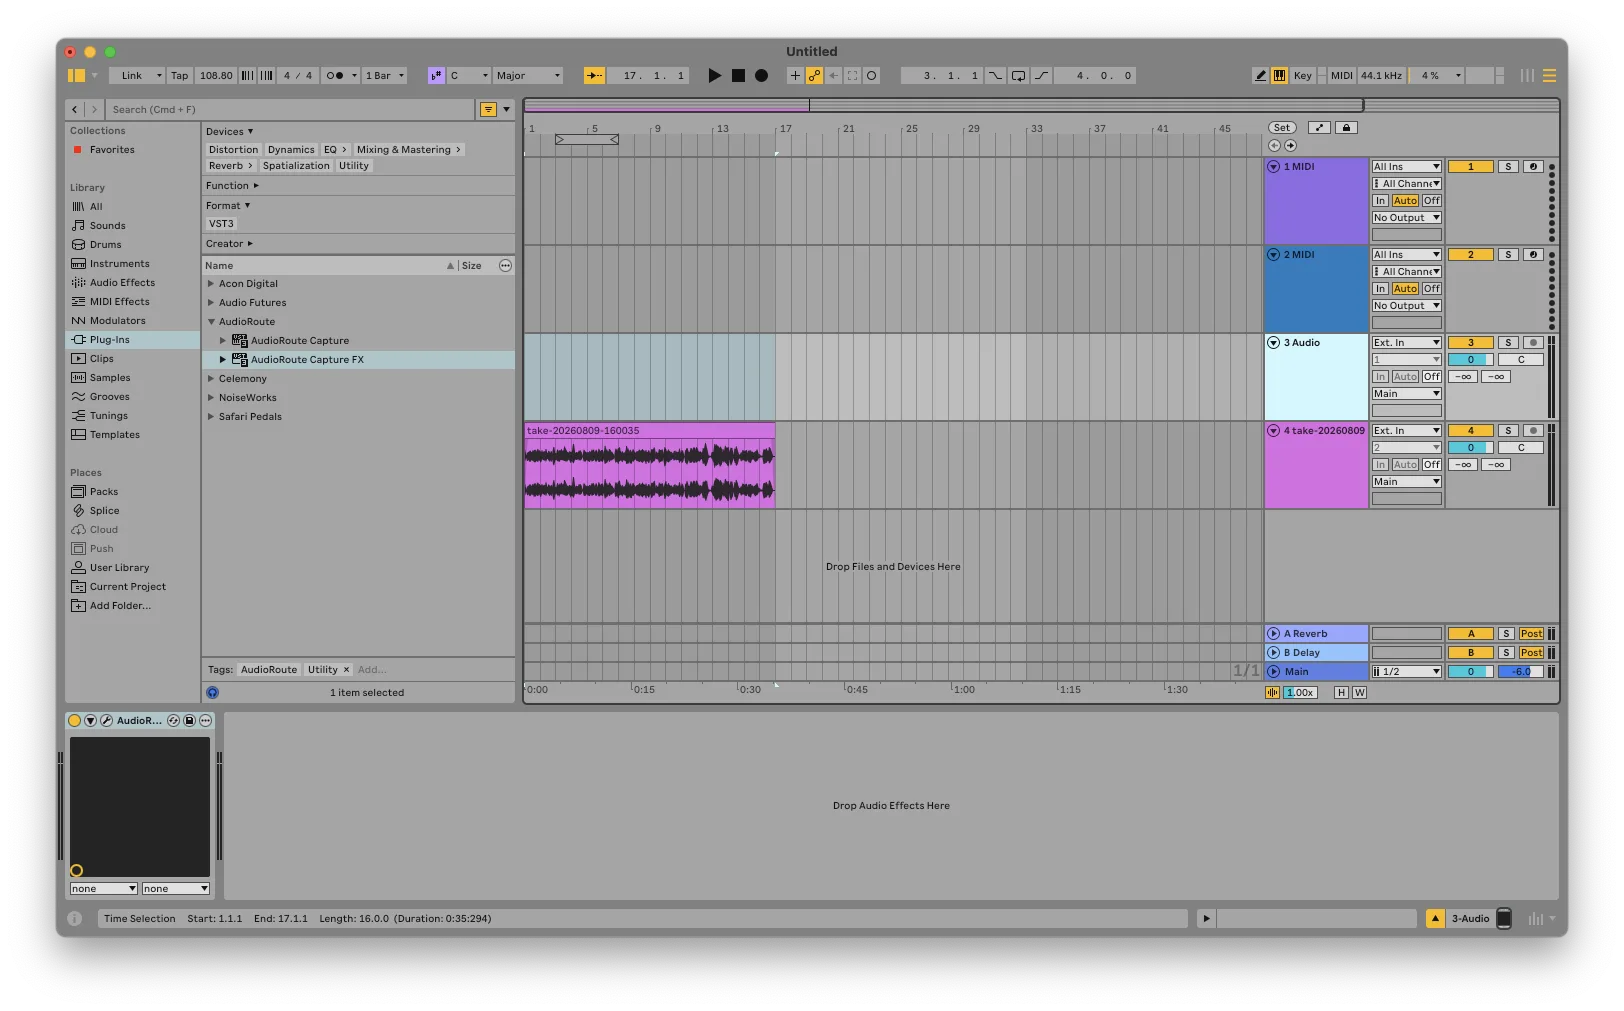Open 3 Audio Ext. In input dropdown

1406,343
